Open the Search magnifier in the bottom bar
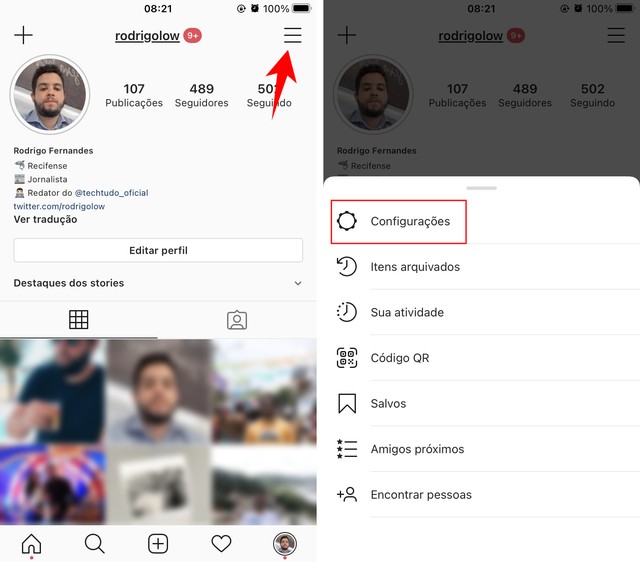This screenshot has width=640, height=562. pos(95,544)
